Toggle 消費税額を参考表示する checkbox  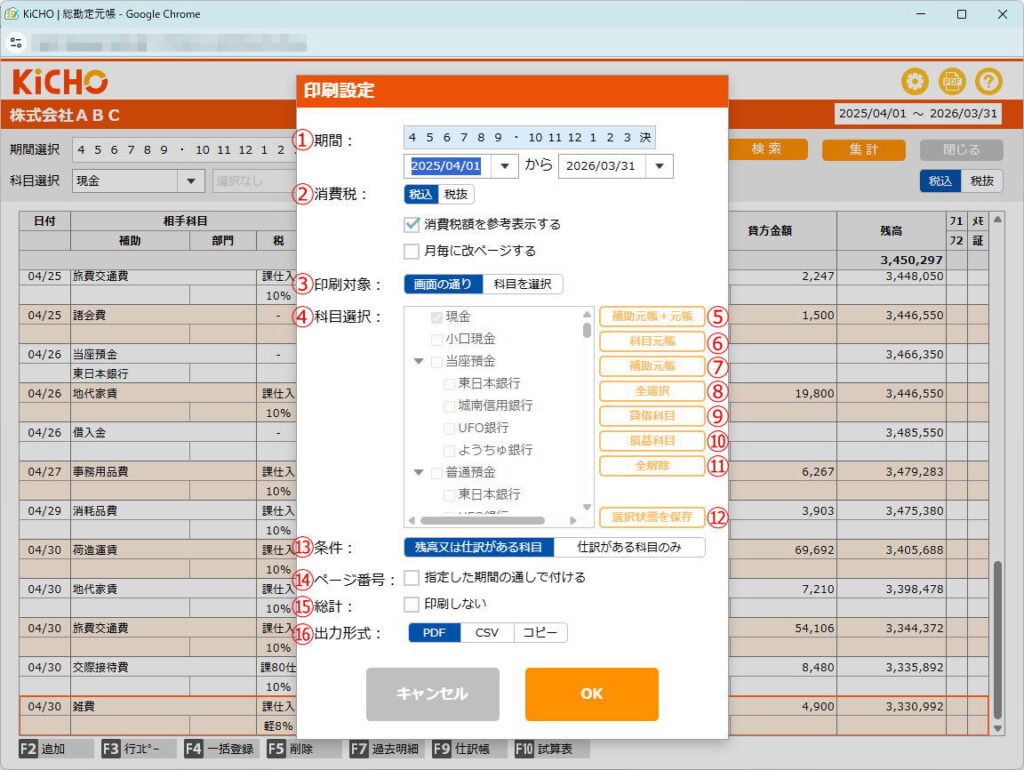pyautogui.click(x=411, y=224)
